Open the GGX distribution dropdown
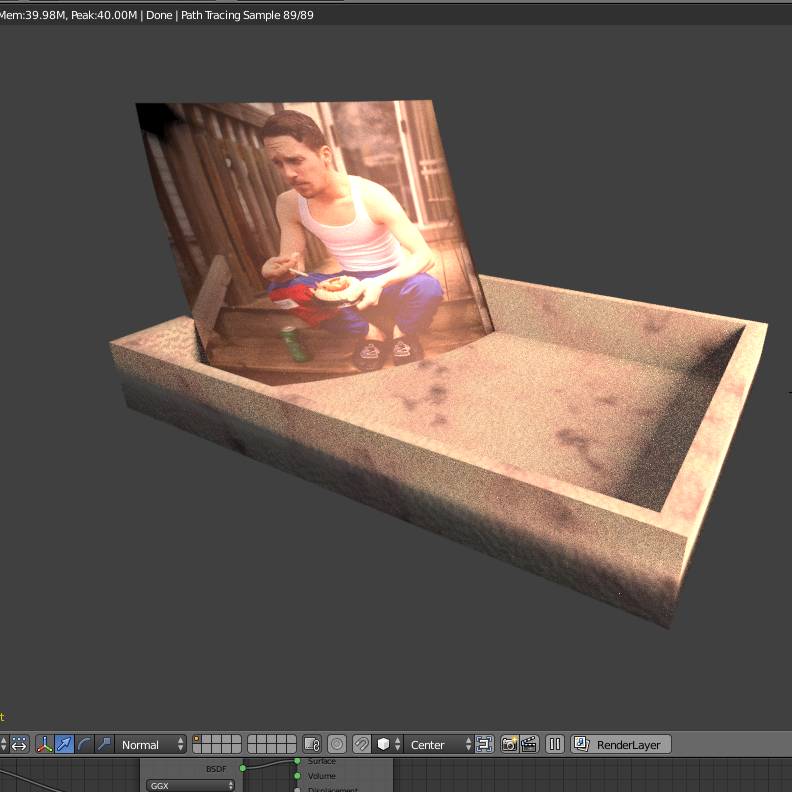Screen dimensions: 792x792 pos(190,785)
